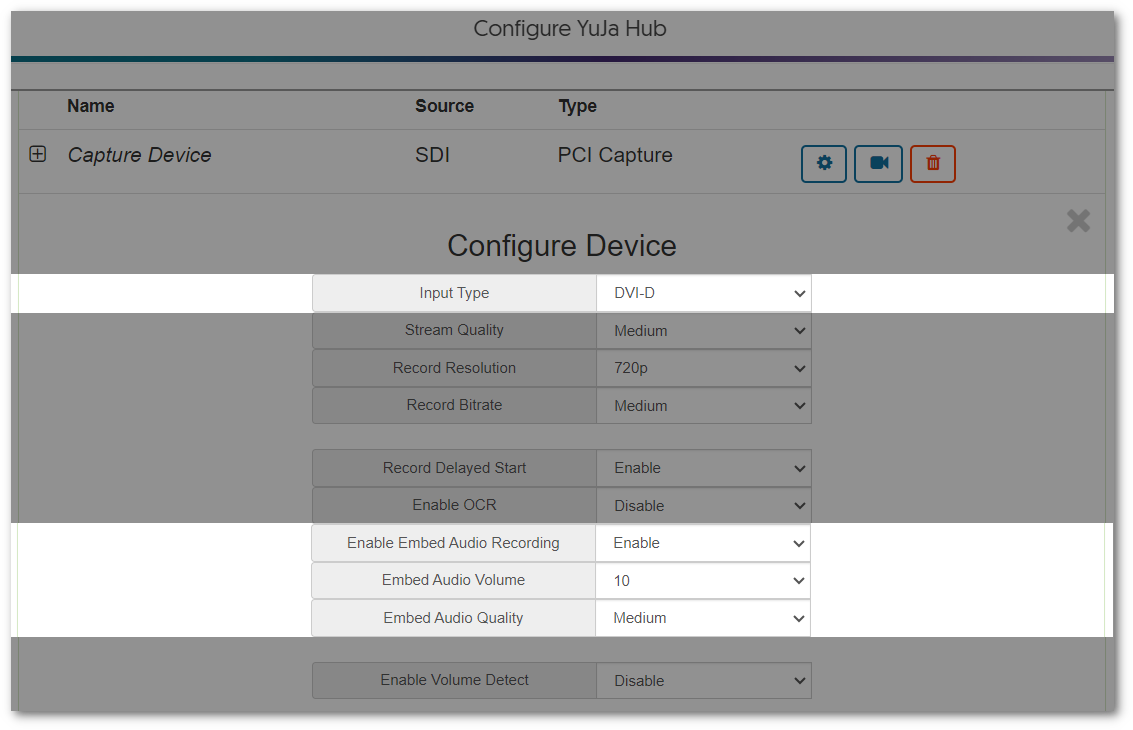Click the video camera icon for Capture Device
The width and height of the screenshot is (1133, 730).
(x=877, y=163)
